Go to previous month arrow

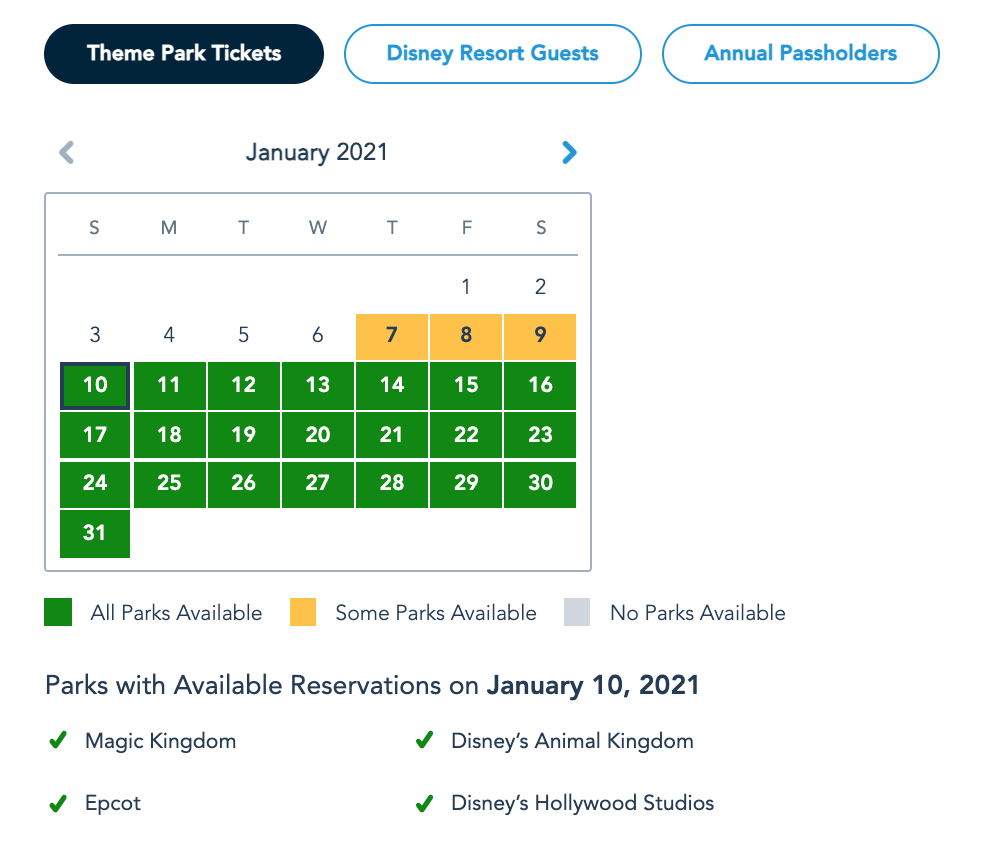pos(67,152)
